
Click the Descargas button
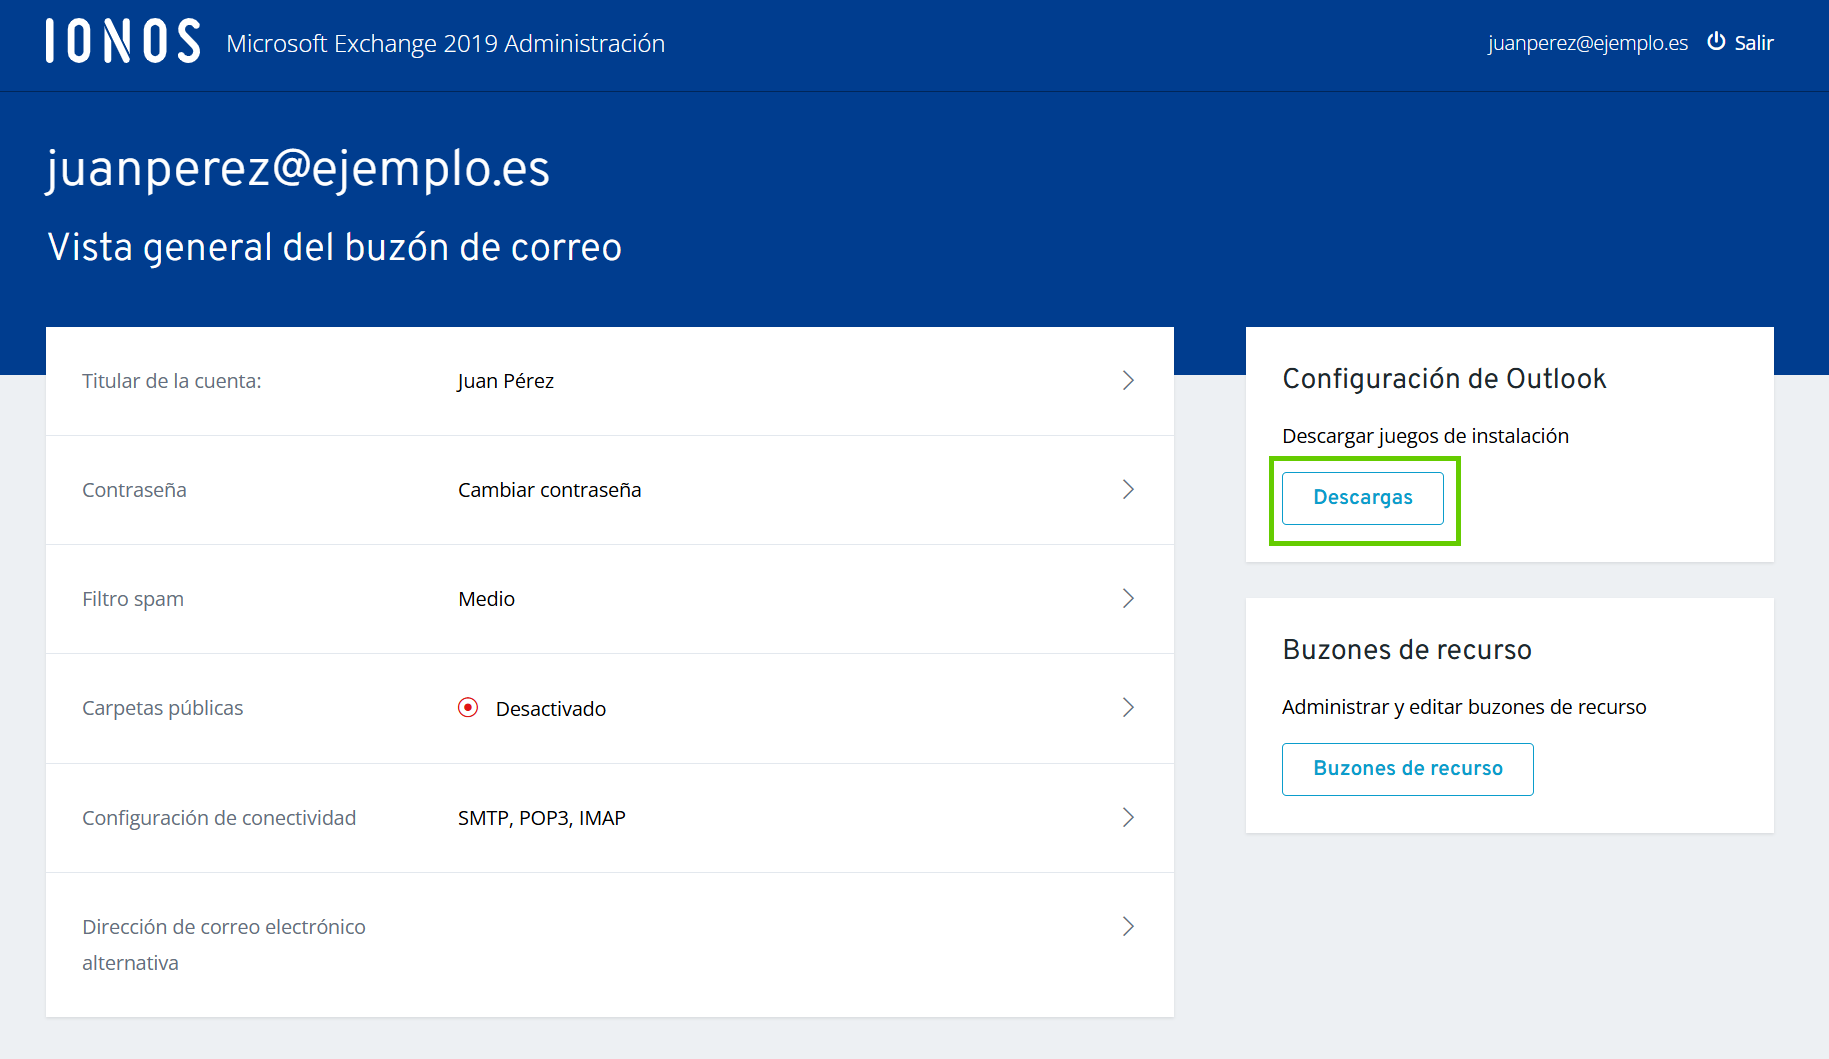coord(1363,498)
